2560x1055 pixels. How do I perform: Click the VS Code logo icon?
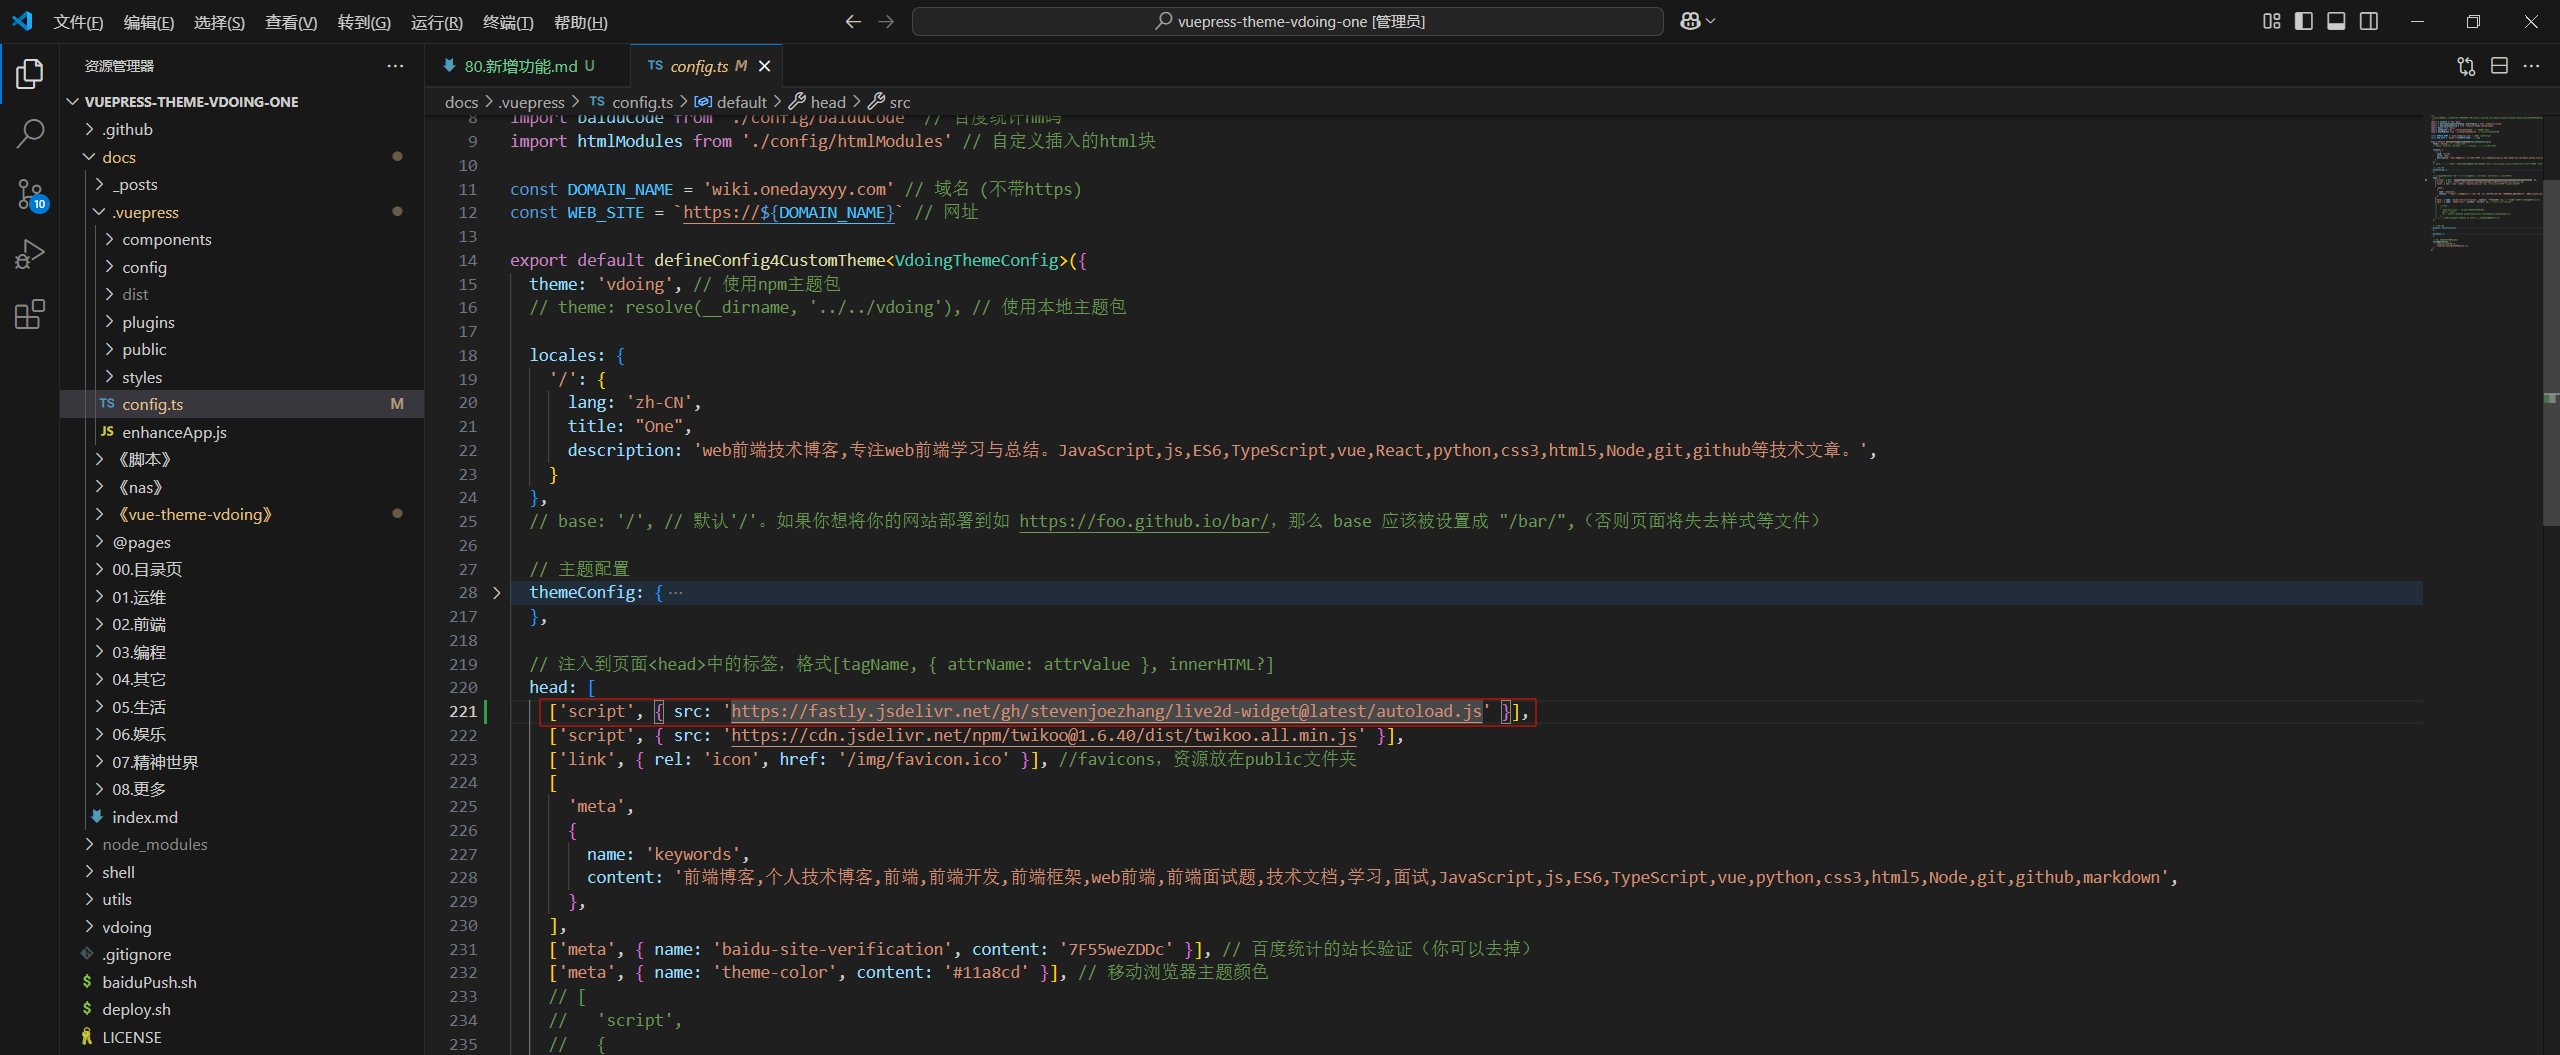22,21
